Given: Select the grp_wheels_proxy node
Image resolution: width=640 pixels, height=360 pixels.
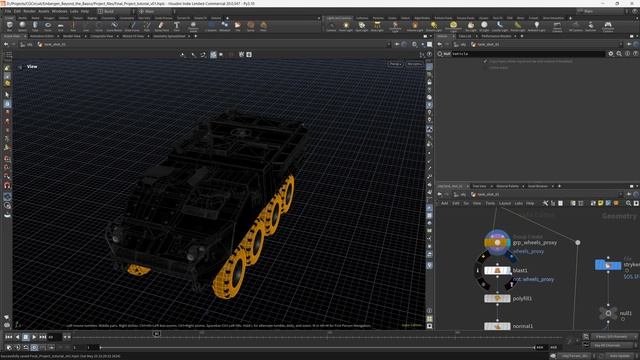Looking at the screenshot, I should tap(497, 242).
